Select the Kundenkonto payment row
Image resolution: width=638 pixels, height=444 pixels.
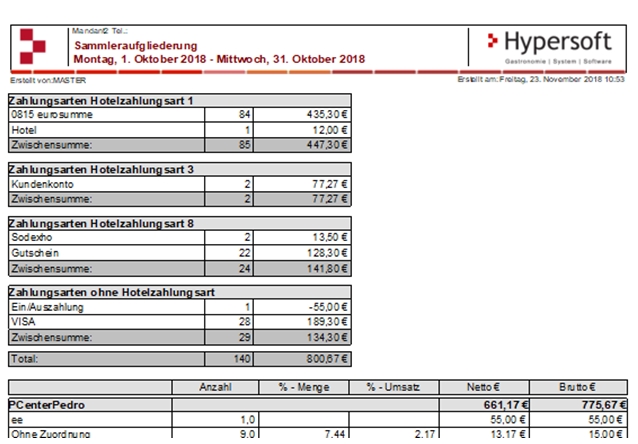[40, 185]
